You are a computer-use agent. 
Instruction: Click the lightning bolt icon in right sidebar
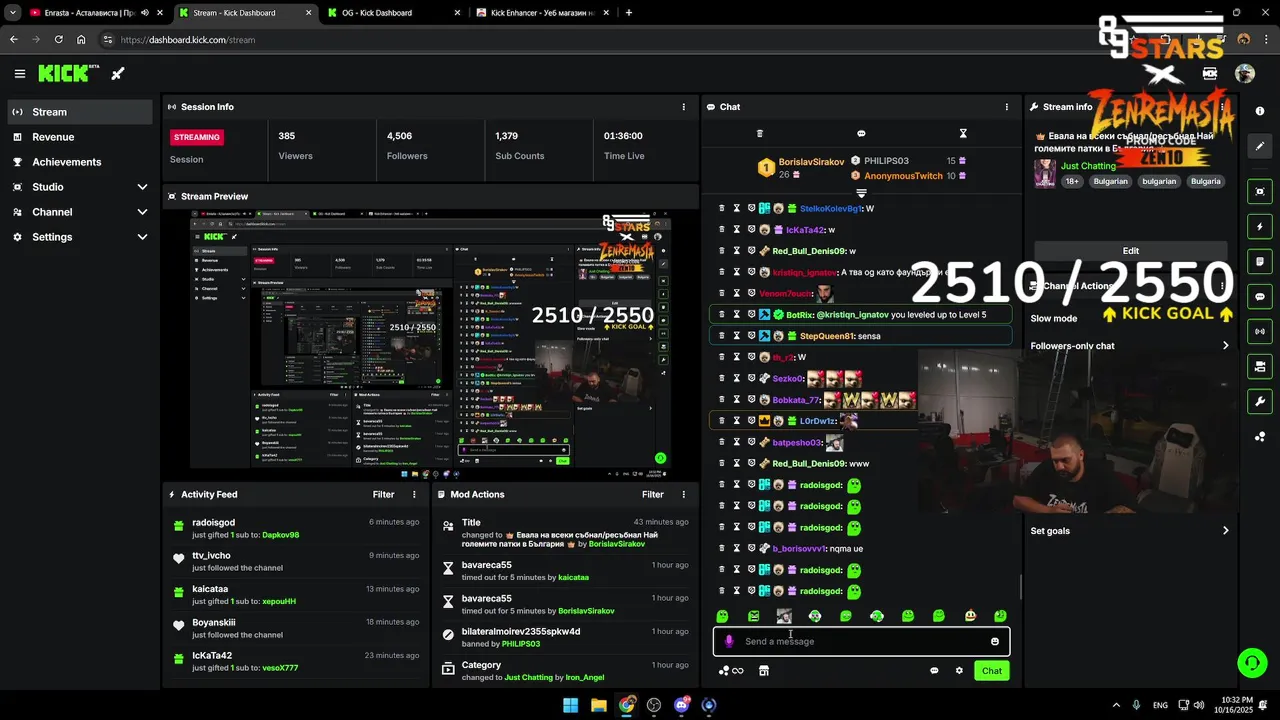click(x=1260, y=227)
